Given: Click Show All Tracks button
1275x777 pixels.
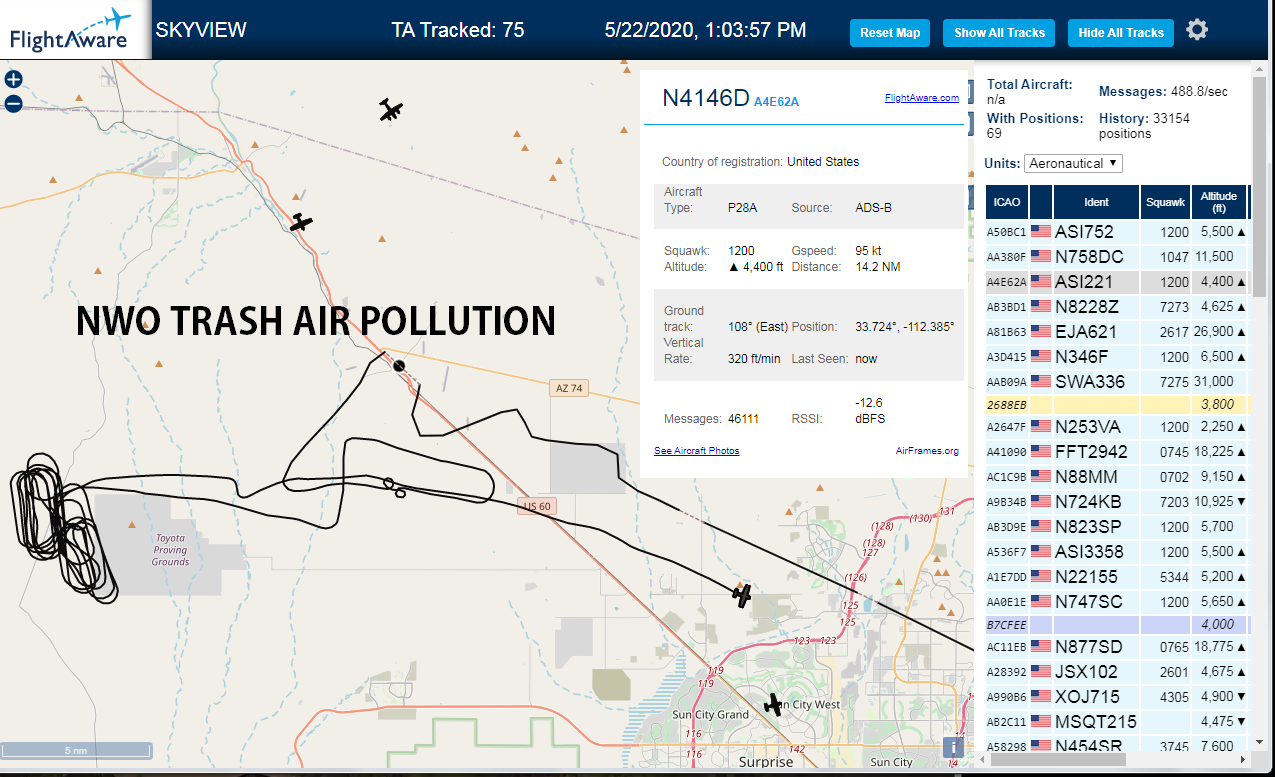Looking at the screenshot, I should pyautogui.click(x=999, y=33).
